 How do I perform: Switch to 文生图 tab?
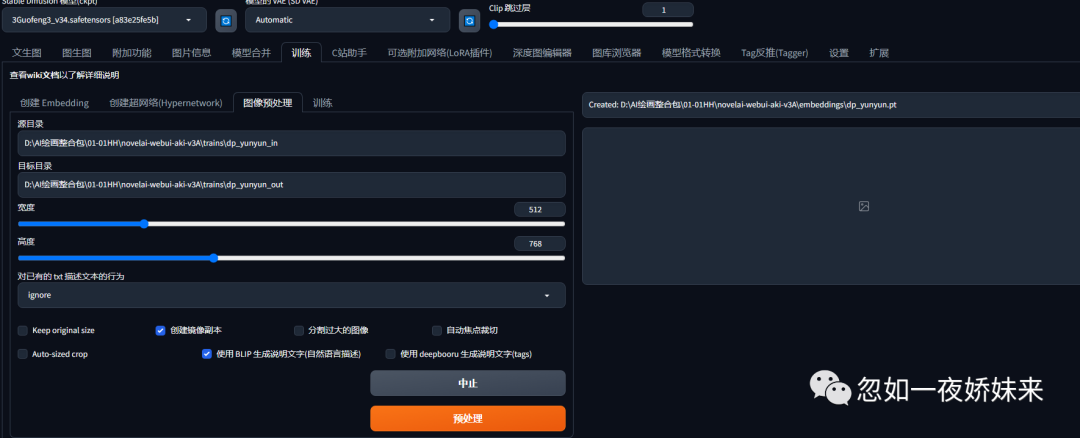coord(27,53)
